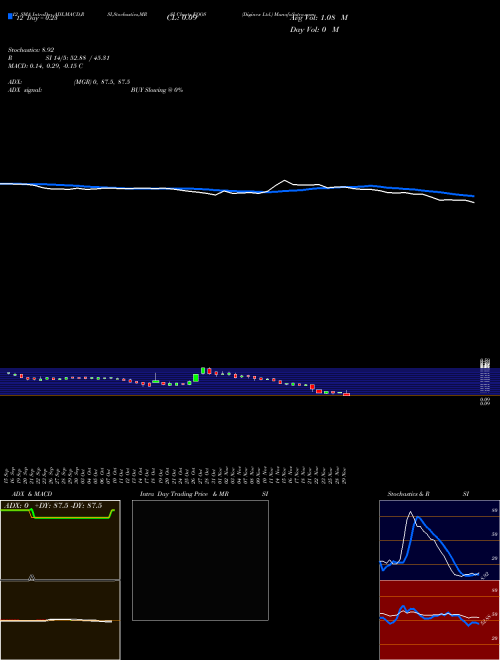Click the "(MGR) 0, 87.5, 87.5" ADX values
The image size is (500, 660).
pyautogui.click(x=102, y=82)
